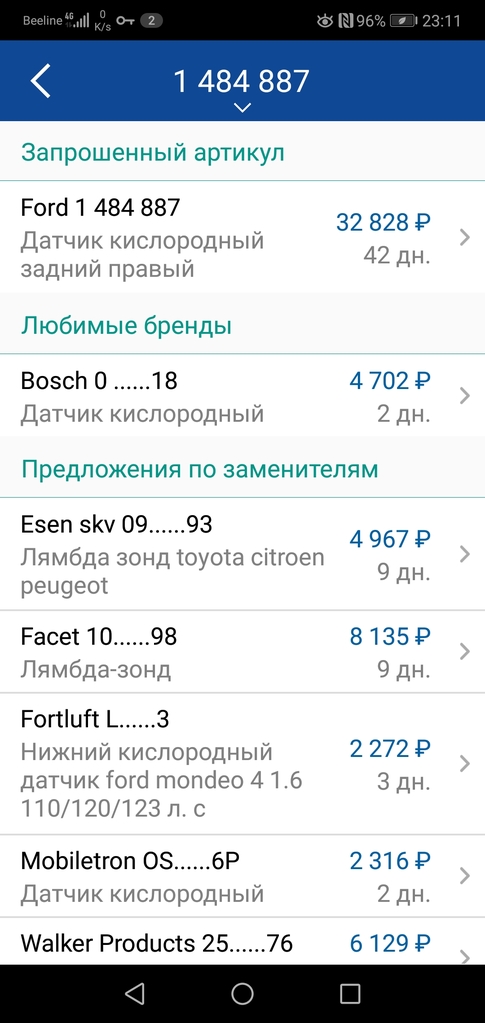Expand dropdown chevron under 1 484 887
Viewport: 485px width, 1023px height.
pos(242,108)
